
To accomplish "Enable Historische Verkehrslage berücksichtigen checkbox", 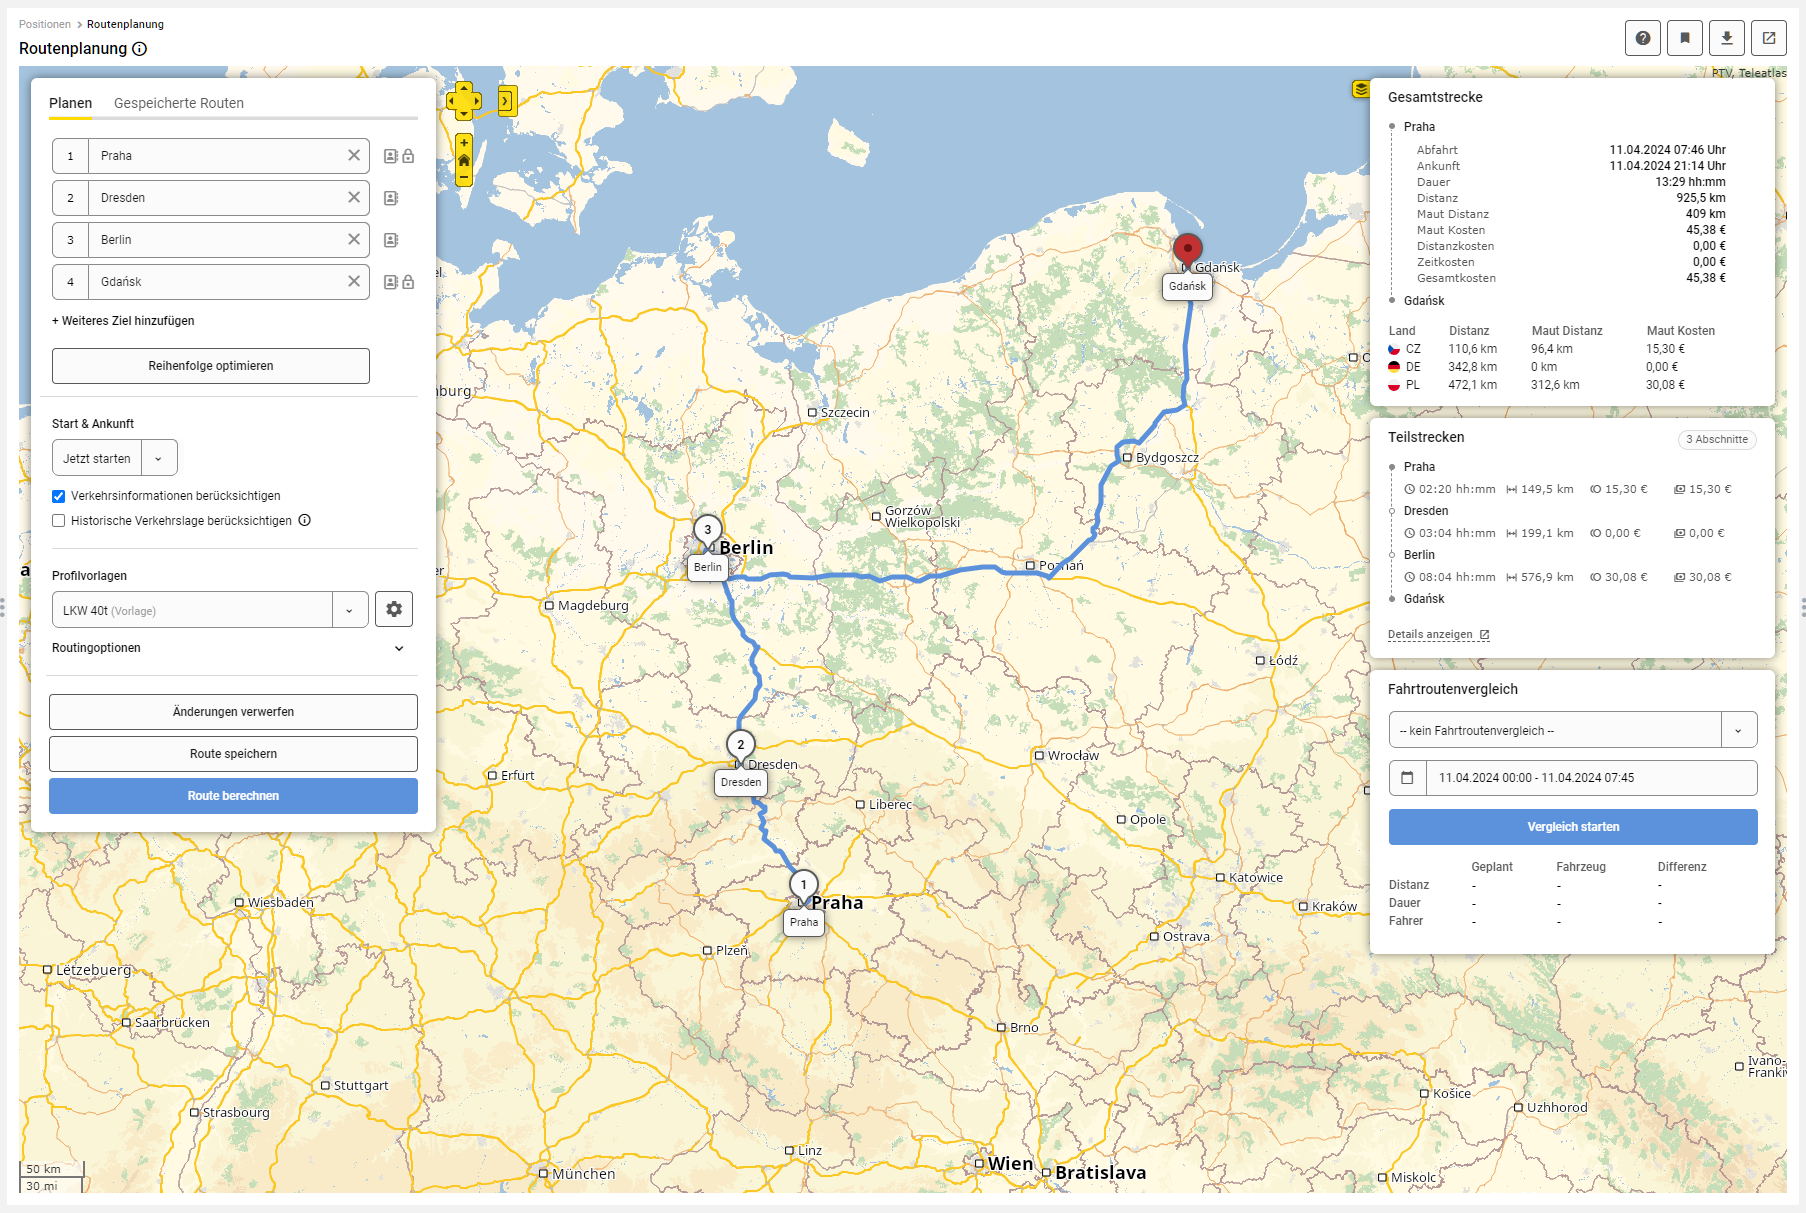I will pyautogui.click(x=58, y=521).
